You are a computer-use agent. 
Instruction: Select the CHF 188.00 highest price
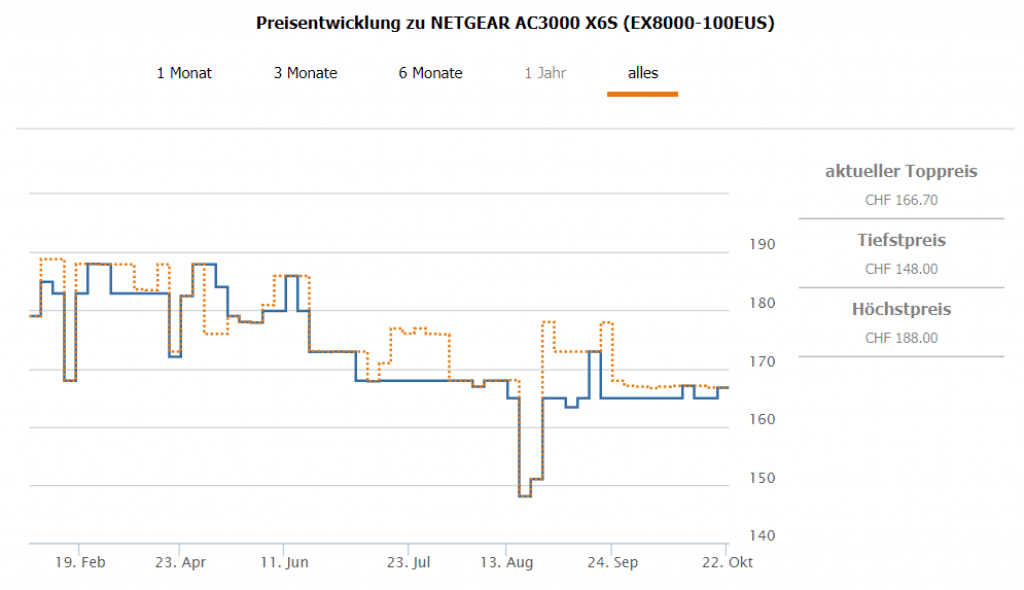coord(901,338)
